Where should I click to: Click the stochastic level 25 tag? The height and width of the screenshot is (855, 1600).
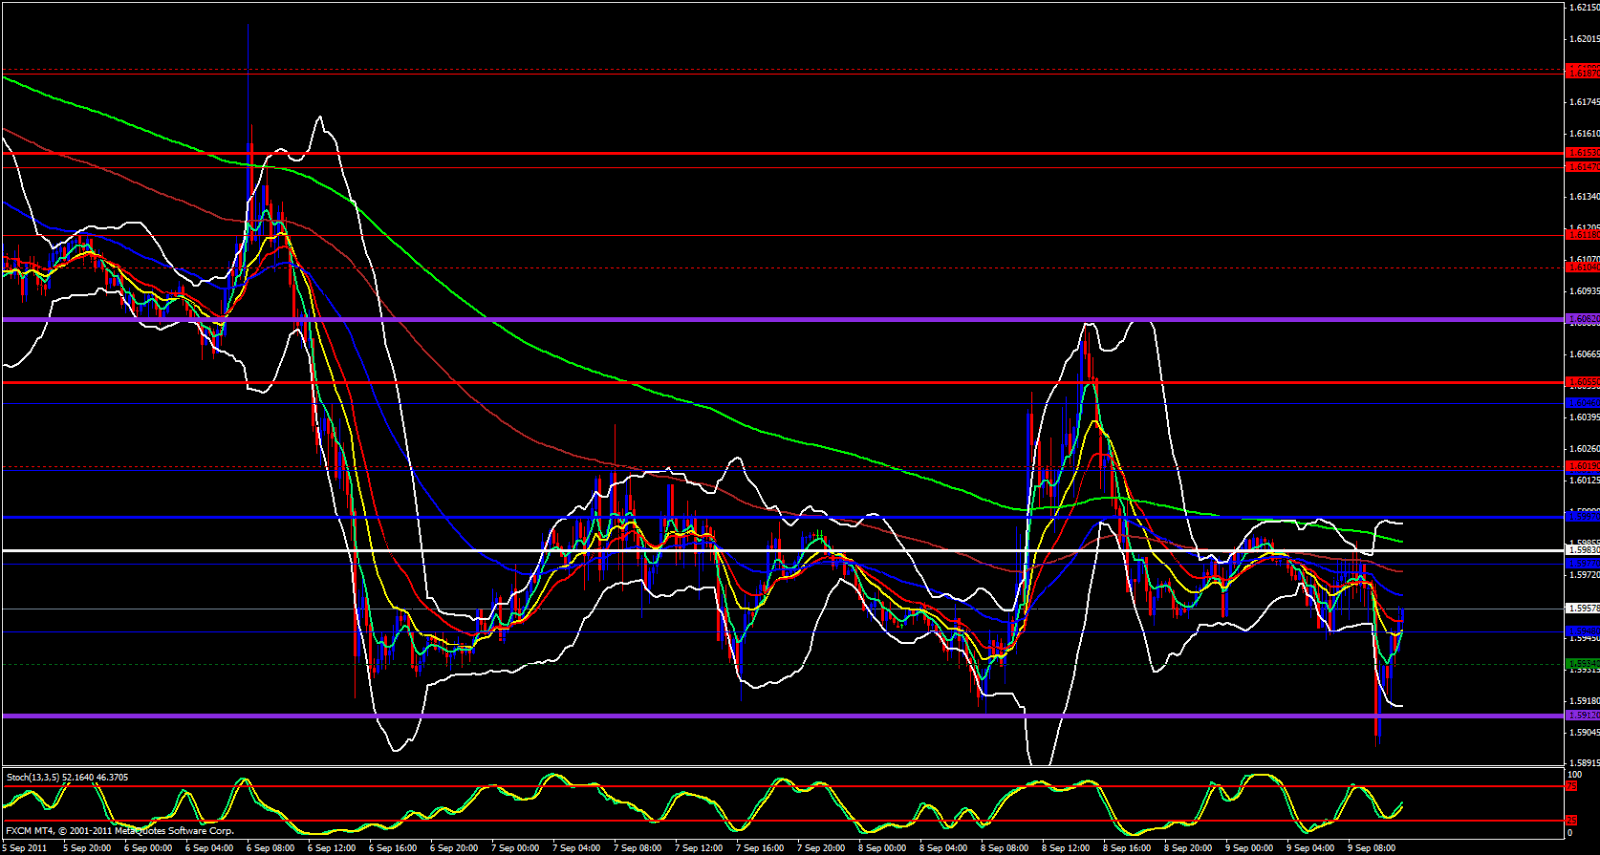click(1571, 821)
